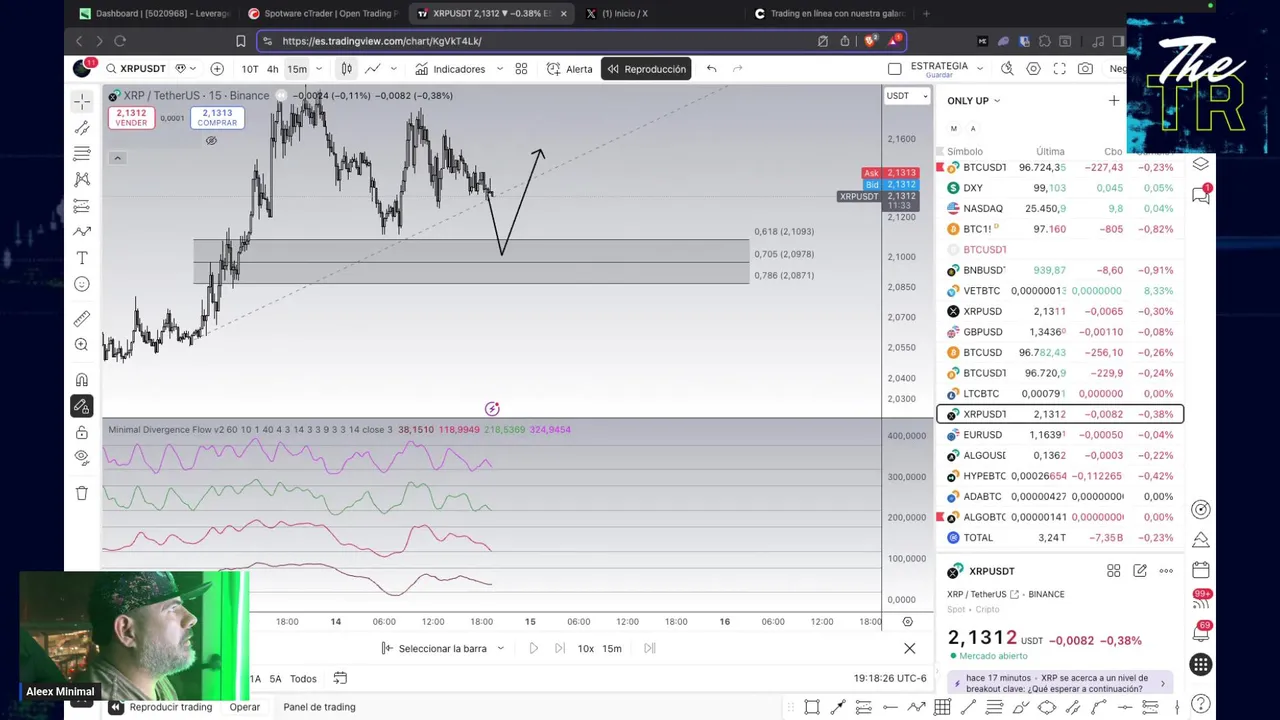Image resolution: width=1280 pixels, height=720 pixels.
Task: Select the text annotation tool
Action: click(x=82, y=258)
